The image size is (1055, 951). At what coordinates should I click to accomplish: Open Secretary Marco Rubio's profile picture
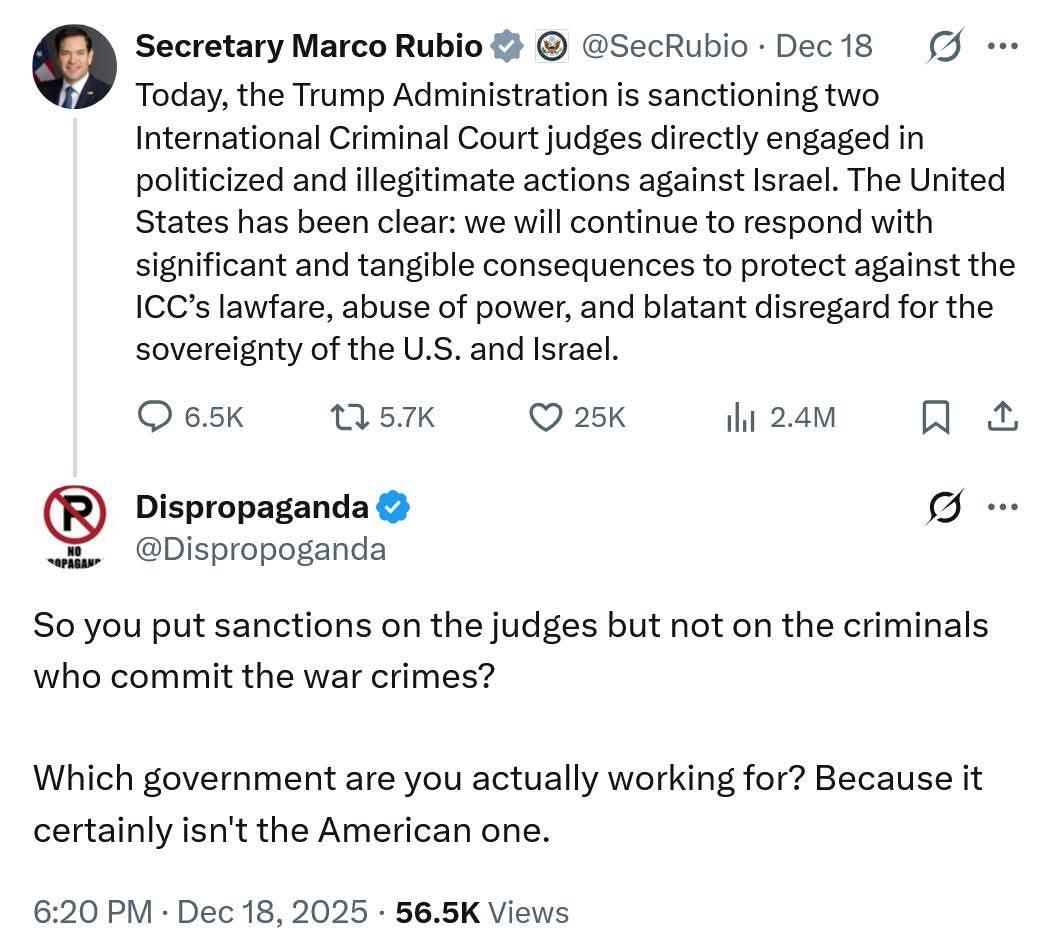(x=74, y=68)
